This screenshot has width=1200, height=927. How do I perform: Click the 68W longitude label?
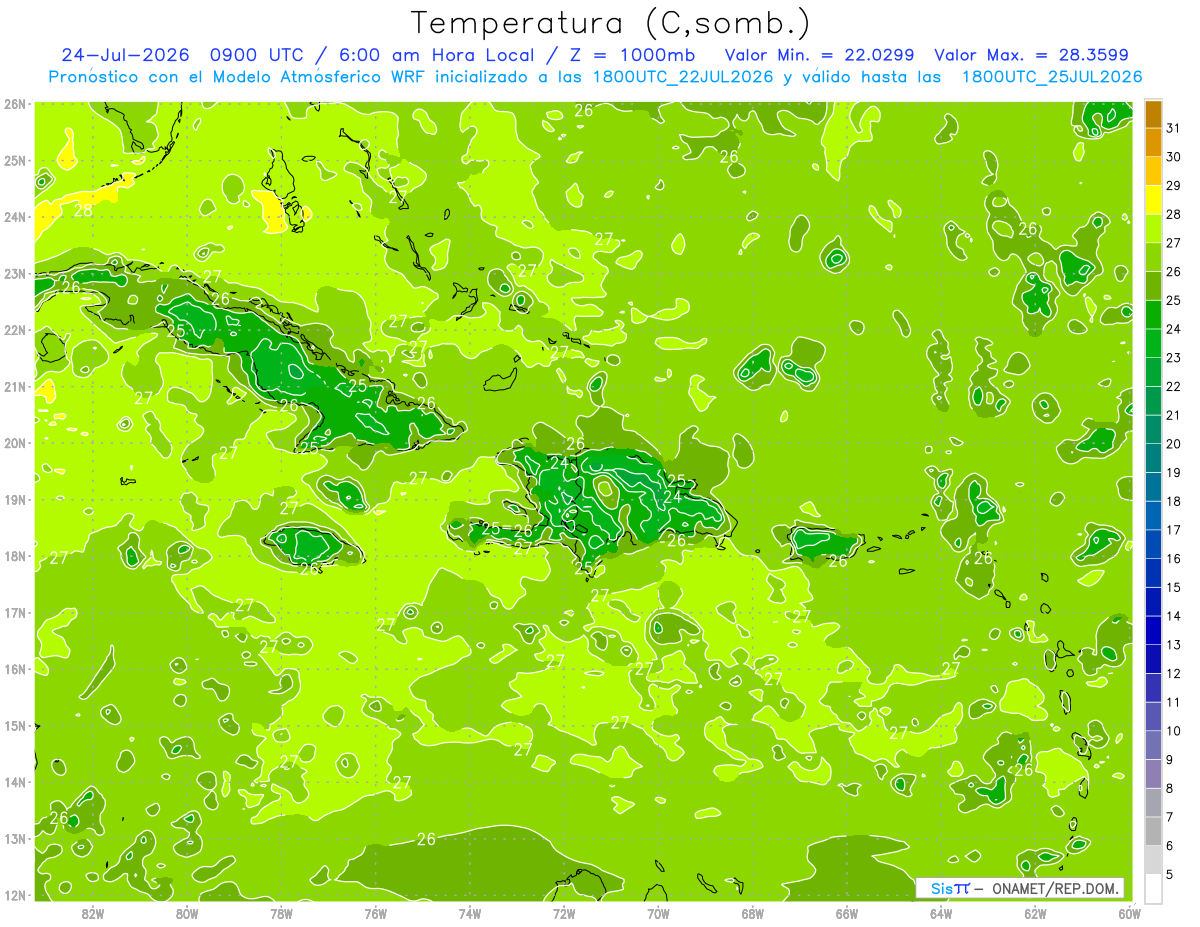[x=752, y=913]
